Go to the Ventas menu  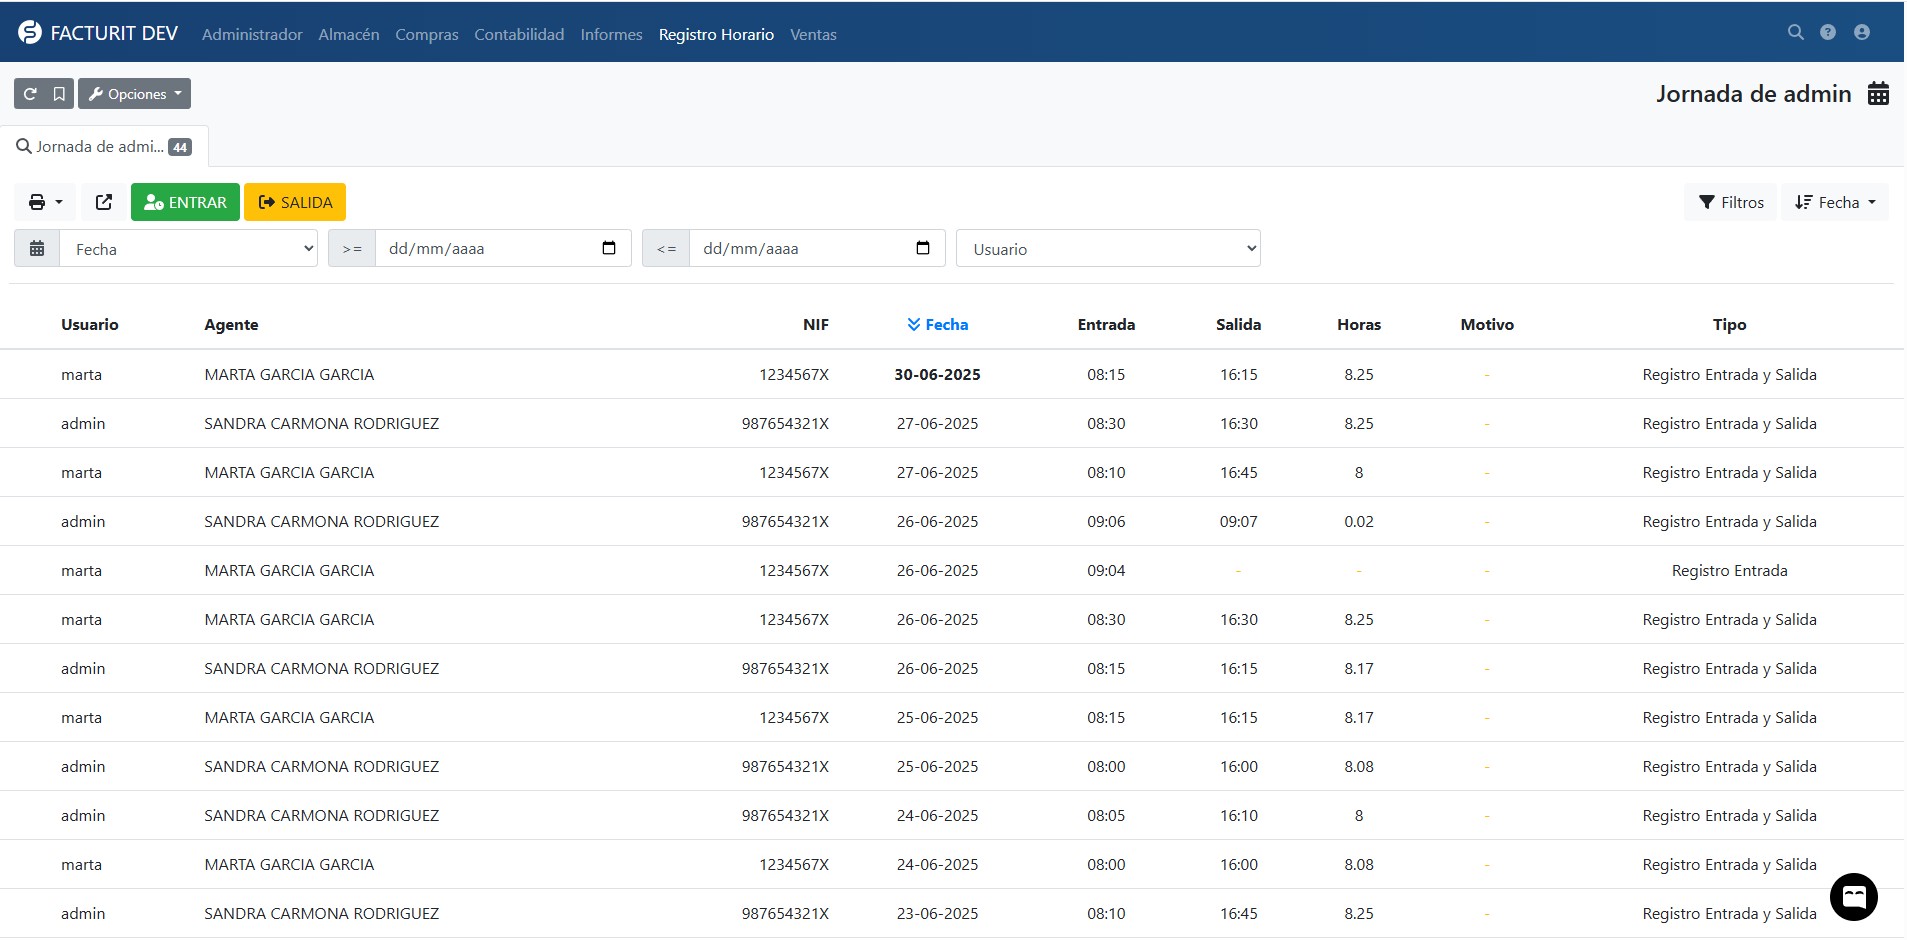813,35
